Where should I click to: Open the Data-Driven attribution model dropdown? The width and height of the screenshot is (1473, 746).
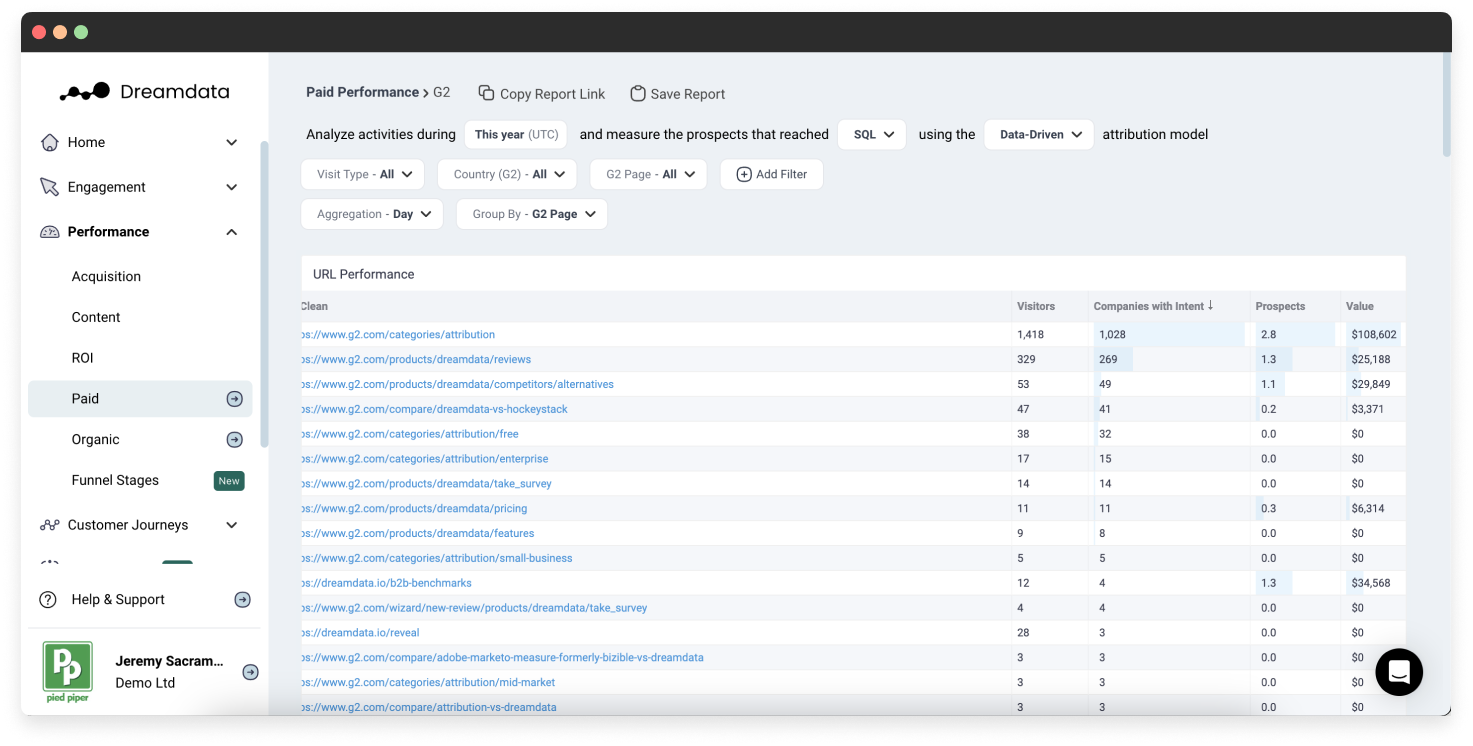click(x=1039, y=135)
